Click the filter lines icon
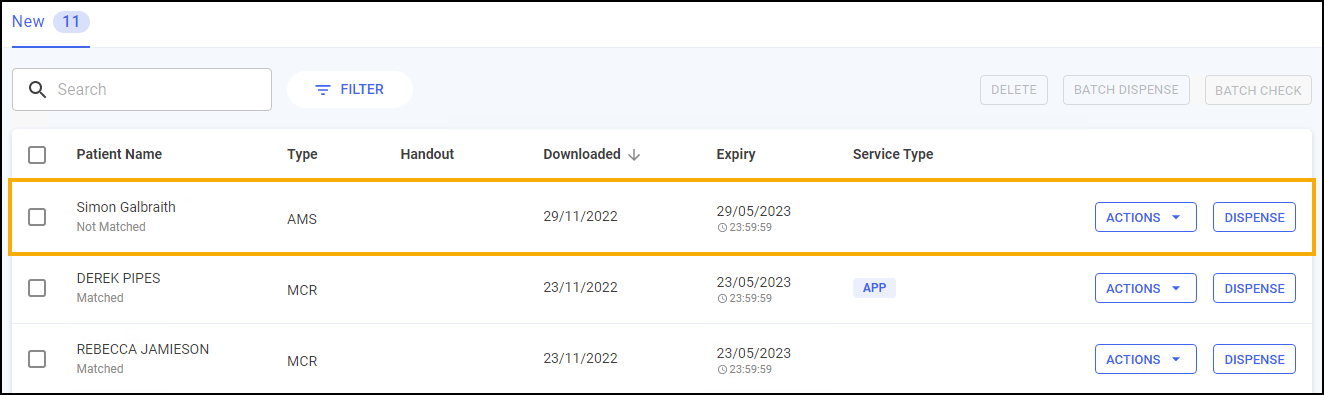This screenshot has height=395, width=1324. pyautogui.click(x=323, y=90)
